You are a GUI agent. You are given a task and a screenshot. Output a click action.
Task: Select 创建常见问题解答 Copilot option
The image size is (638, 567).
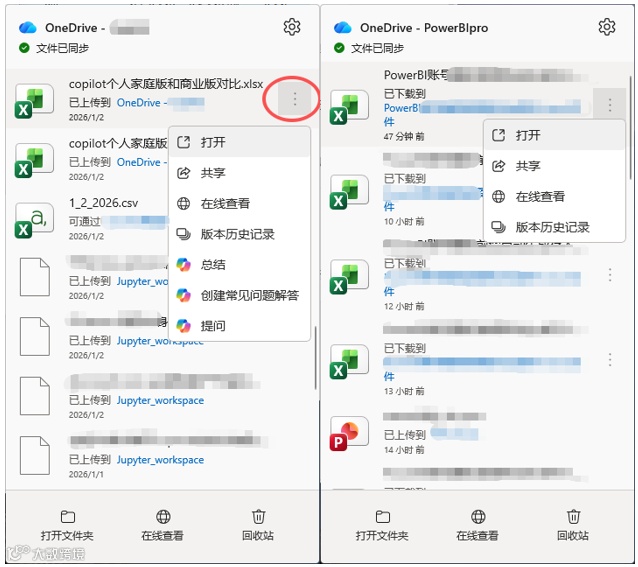[240, 295]
